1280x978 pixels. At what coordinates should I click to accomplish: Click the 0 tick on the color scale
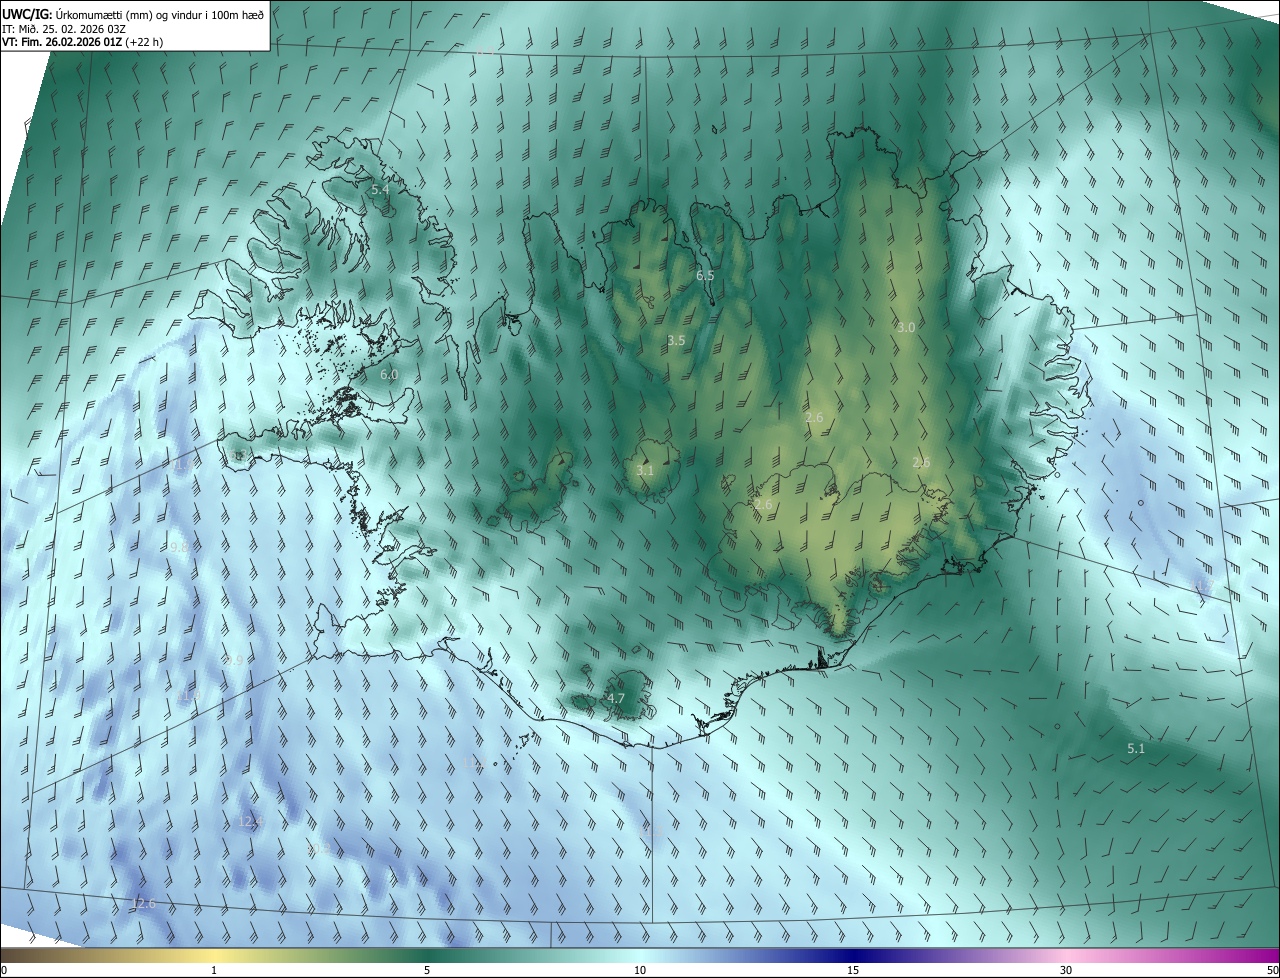point(4,970)
